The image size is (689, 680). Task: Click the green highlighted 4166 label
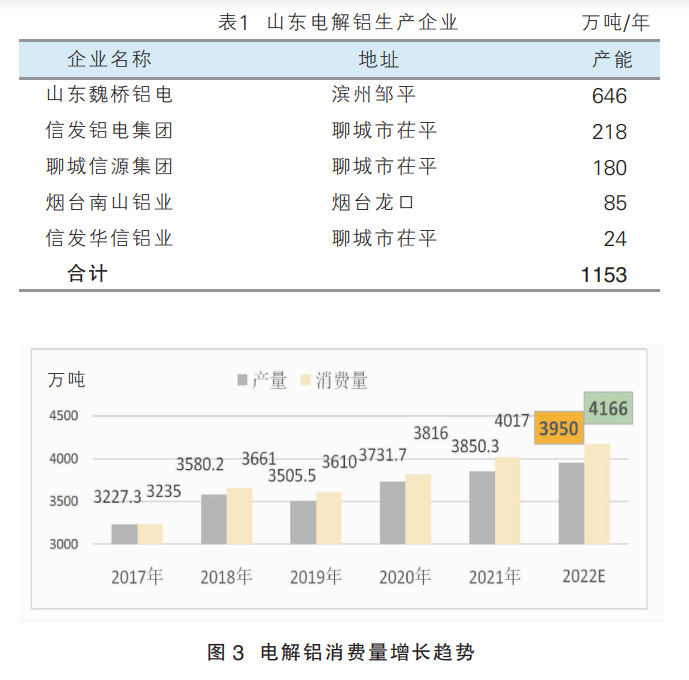click(608, 408)
